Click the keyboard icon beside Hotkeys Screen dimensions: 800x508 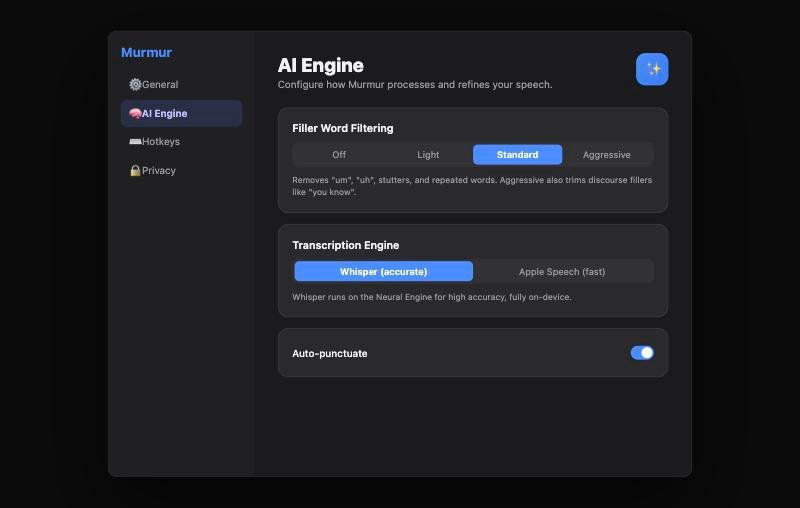pyautogui.click(x=135, y=141)
